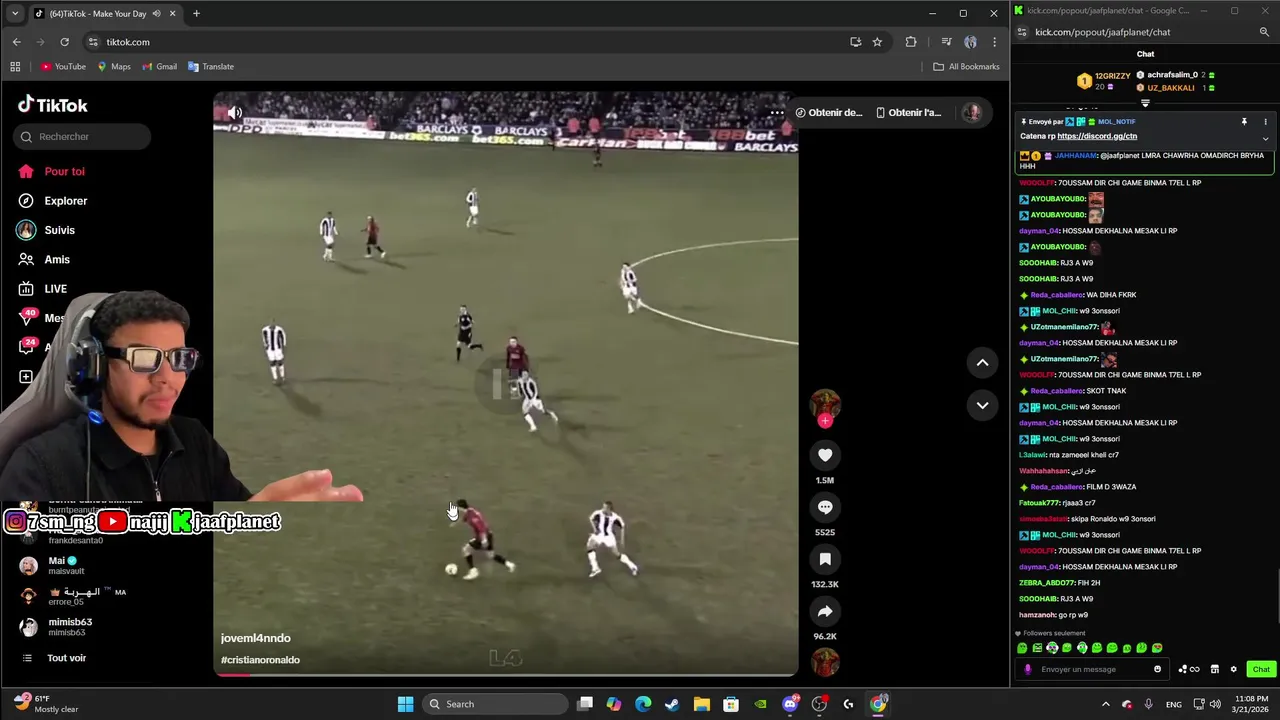Open Windows Start menu
Viewport: 1280px width, 720px height.
pos(405,704)
